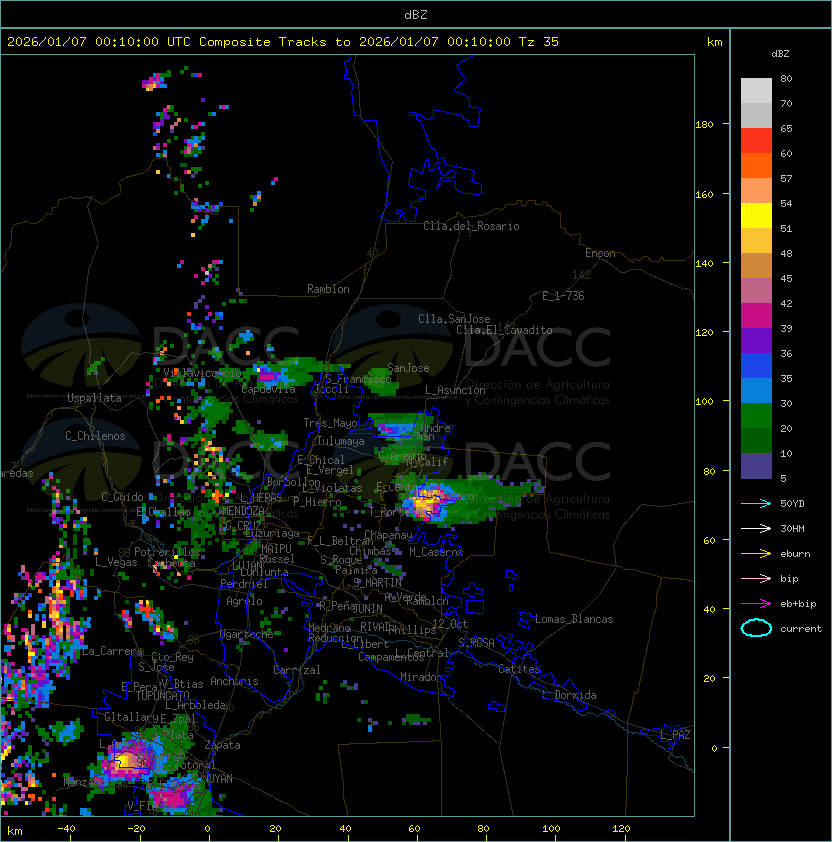This screenshot has width=832, height=842.
Task: Click the cyan 50YD arrow in legend
Action: (756, 503)
